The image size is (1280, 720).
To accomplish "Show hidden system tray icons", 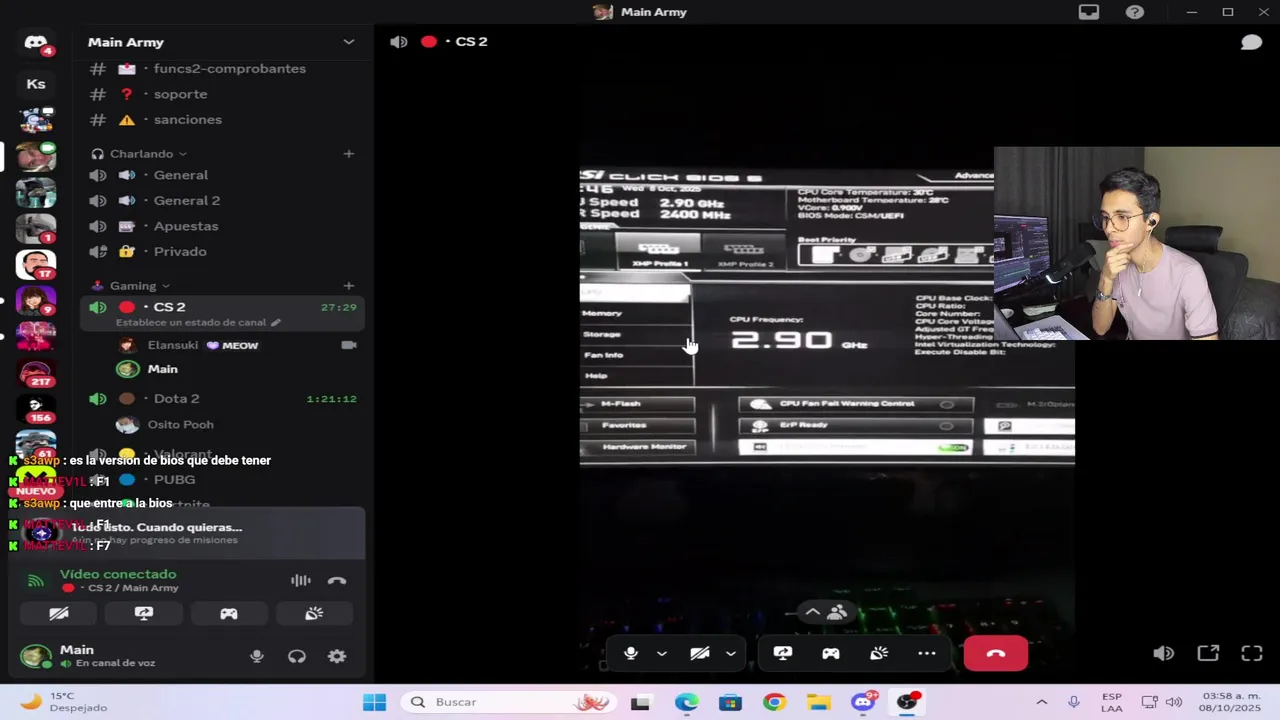I will (x=1041, y=702).
